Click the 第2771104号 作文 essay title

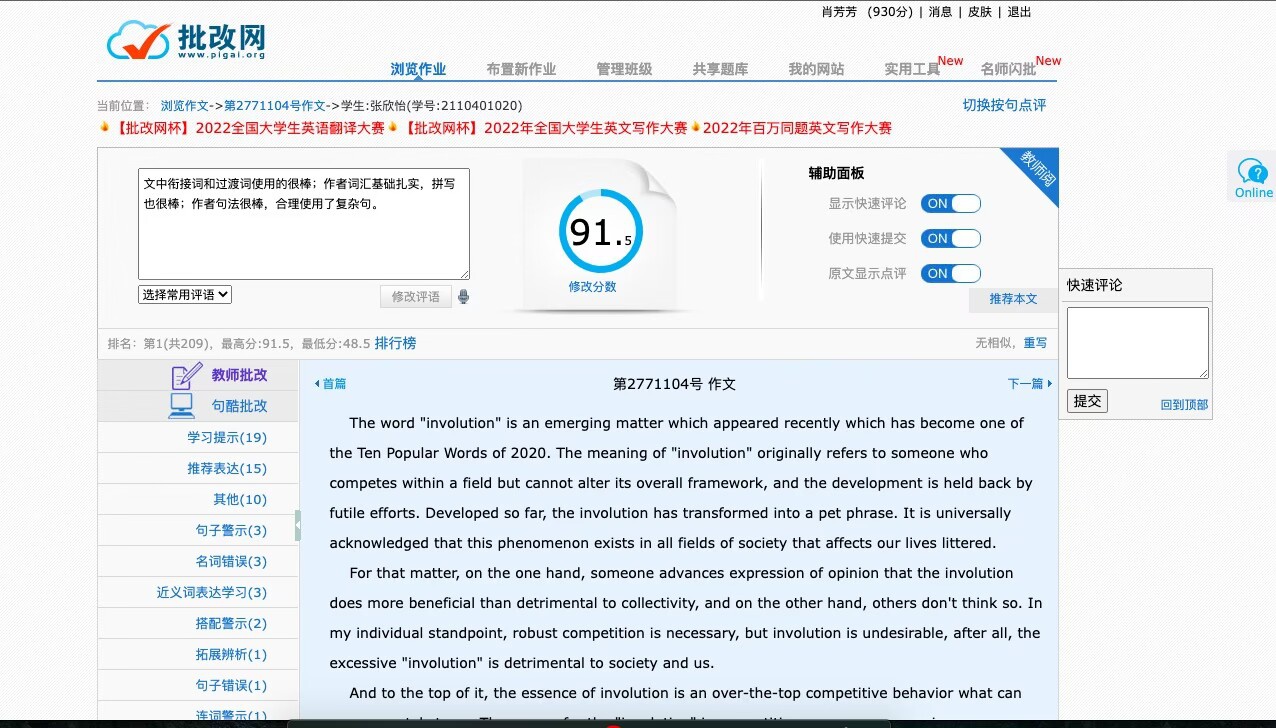[x=674, y=384]
